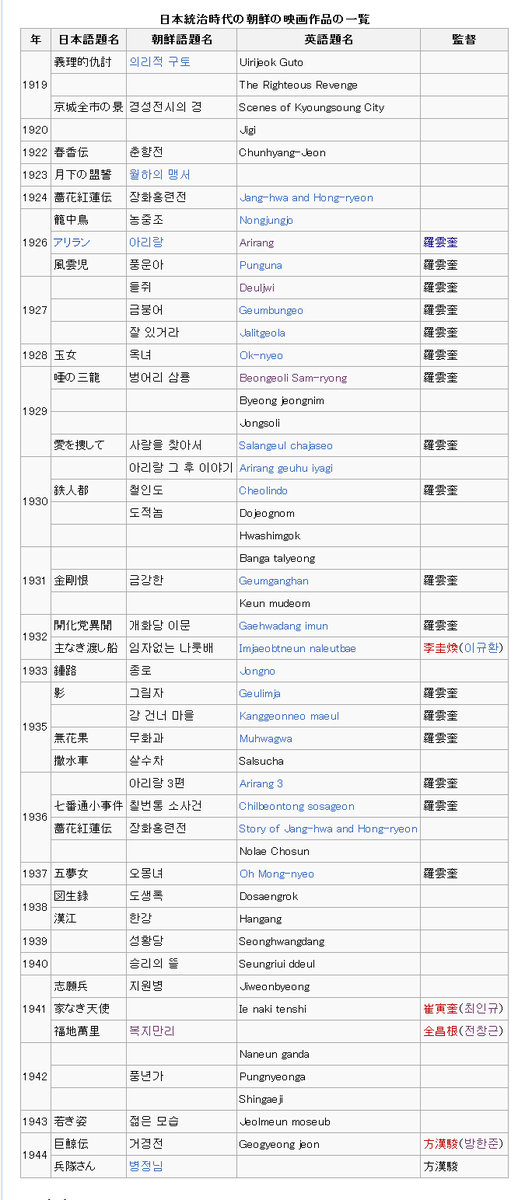Click plain 方漢駿 in the 兵隊さん row

[x=441, y=1166]
